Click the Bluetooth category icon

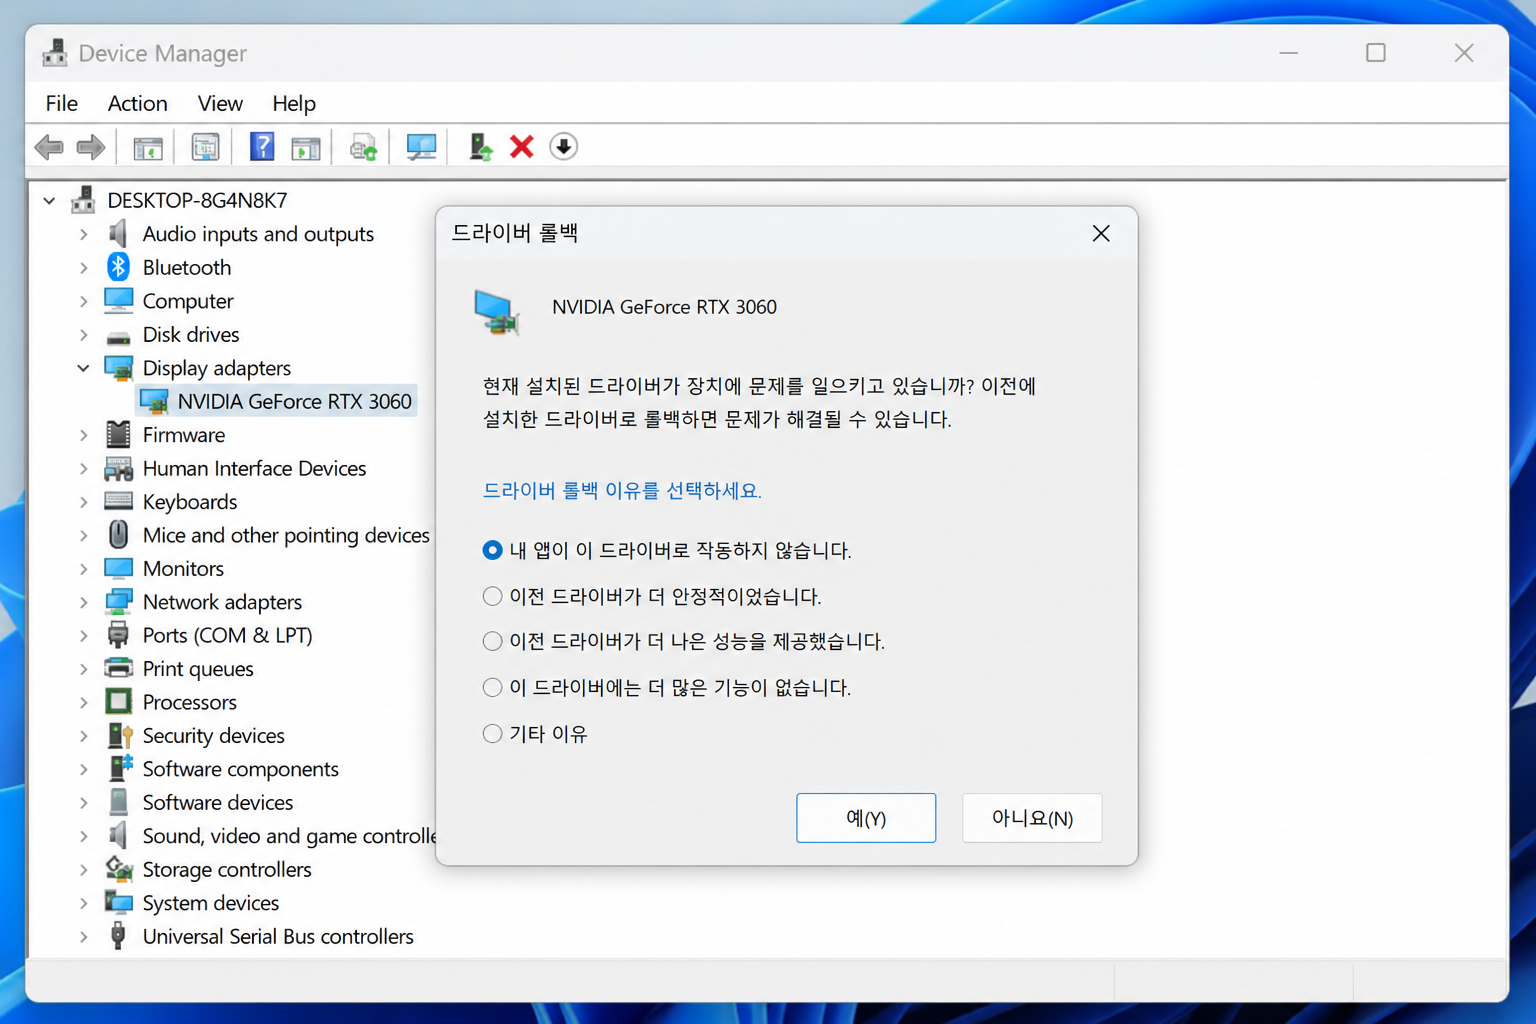click(118, 267)
